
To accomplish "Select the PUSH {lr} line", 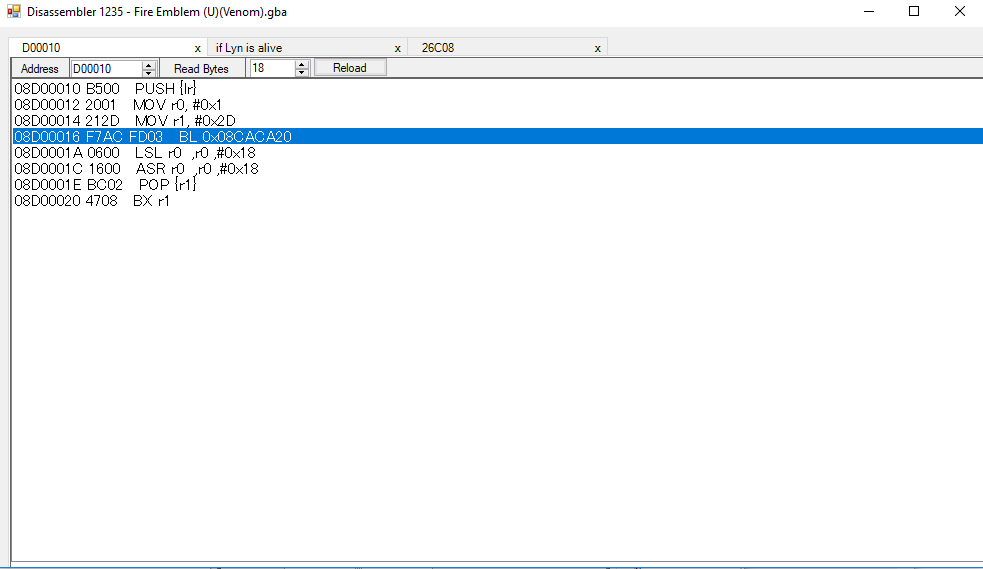I will tap(498, 88).
